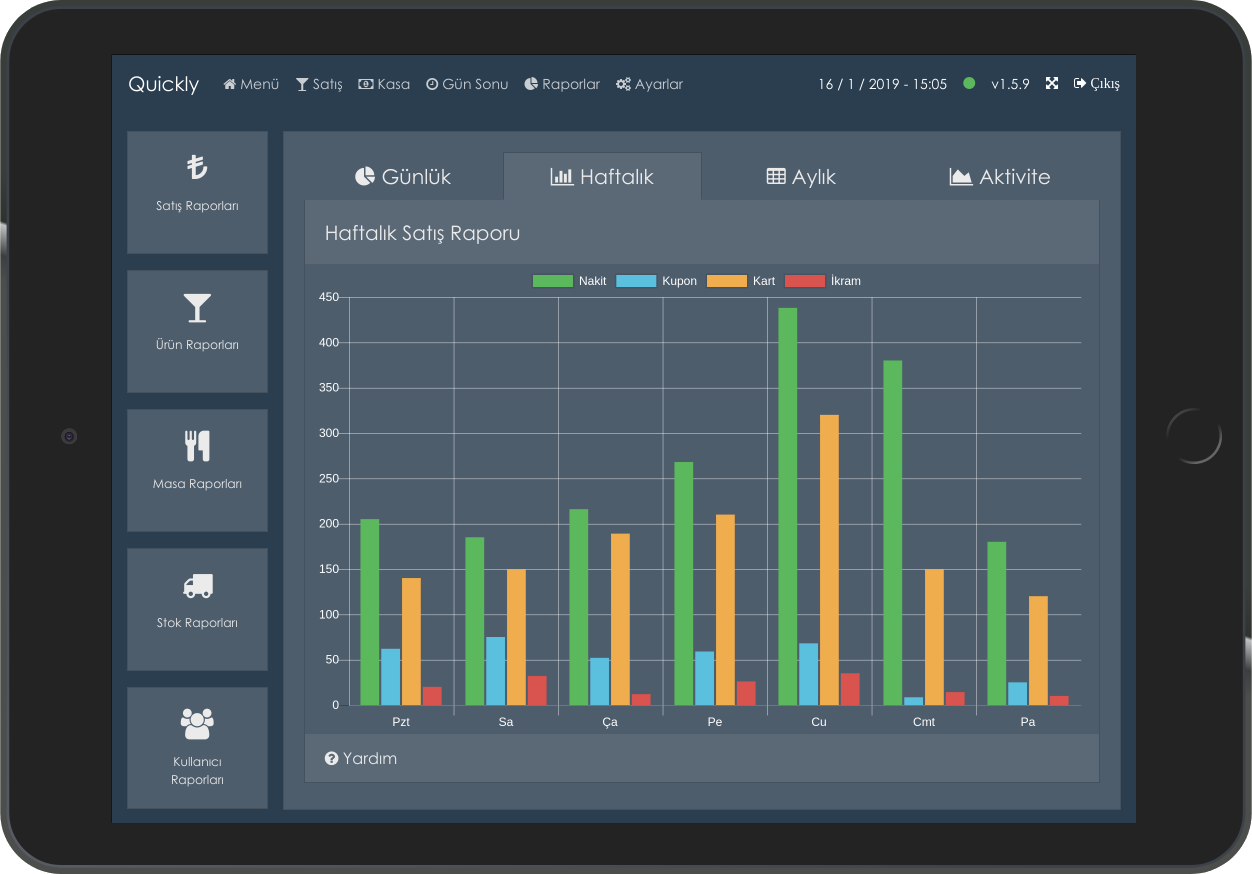The height and width of the screenshot is (874, 1252).
Task: Open Ürün Raporları cocktail glass icon
Action: [x=197, y=308]
